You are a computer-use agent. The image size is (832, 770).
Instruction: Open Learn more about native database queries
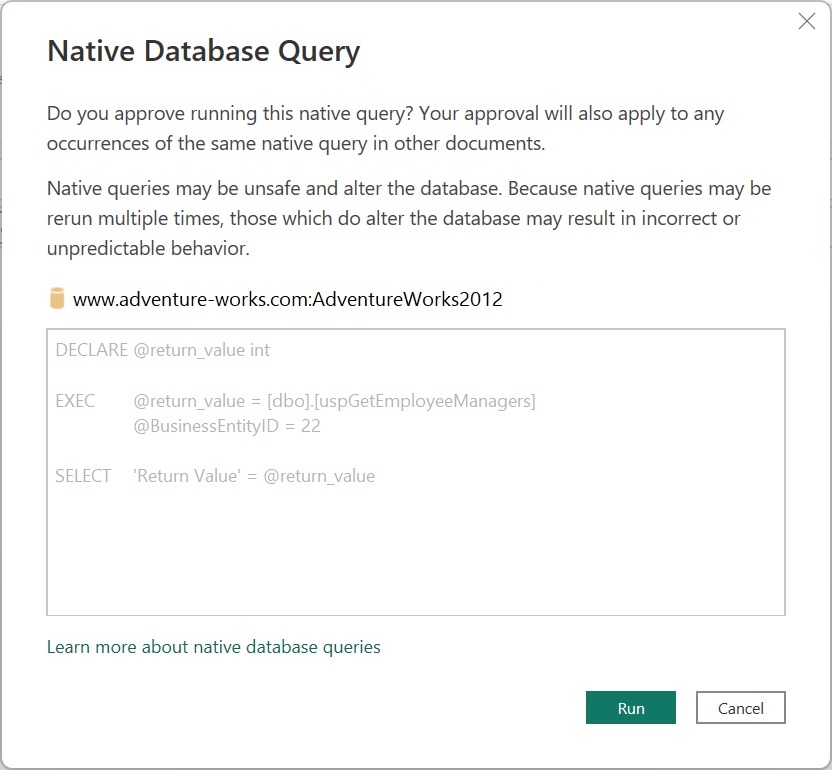(x=213, y=647)
